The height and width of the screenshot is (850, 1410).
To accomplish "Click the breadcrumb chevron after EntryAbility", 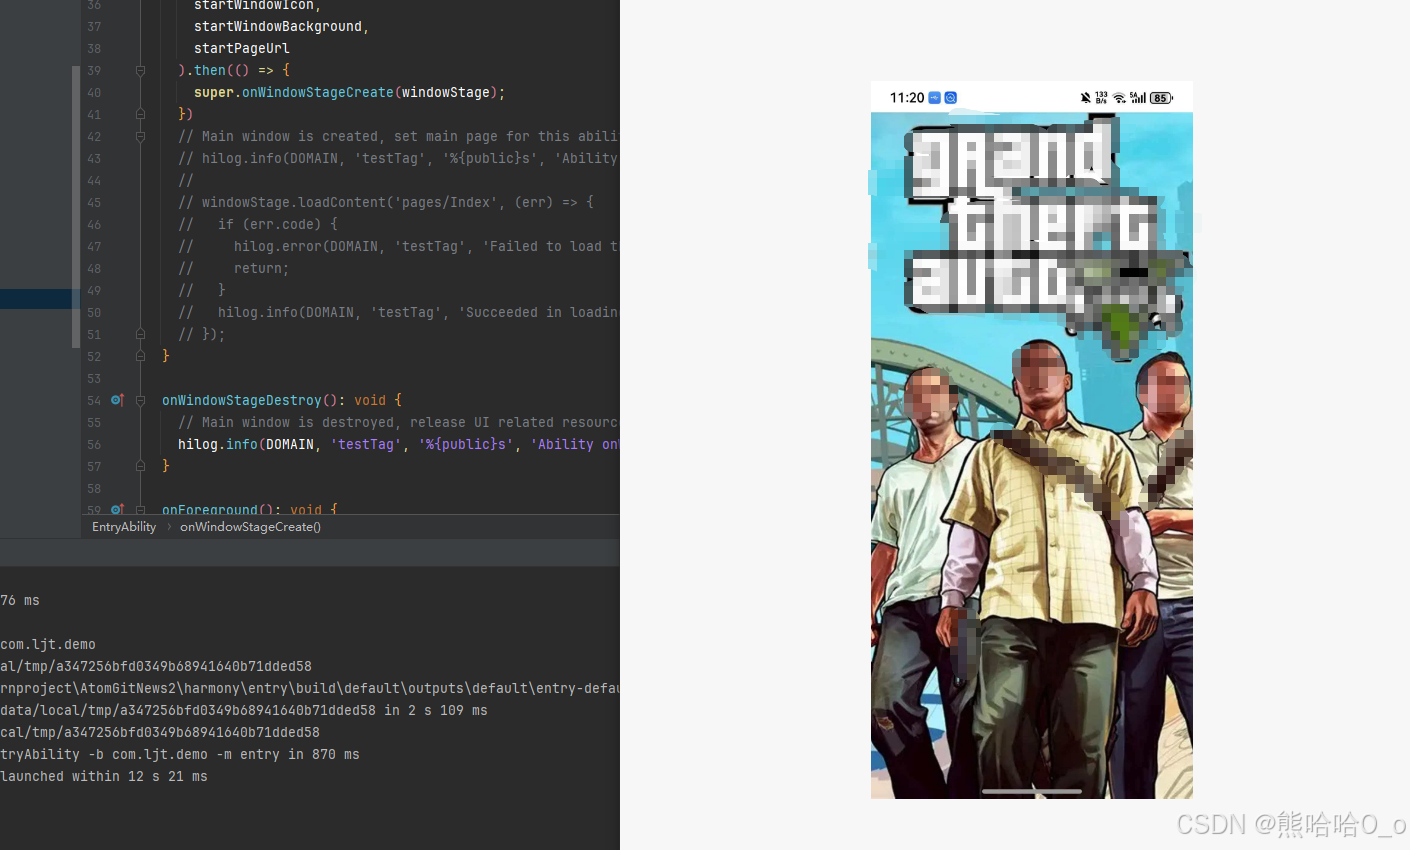I will click(x=169, y=527).
